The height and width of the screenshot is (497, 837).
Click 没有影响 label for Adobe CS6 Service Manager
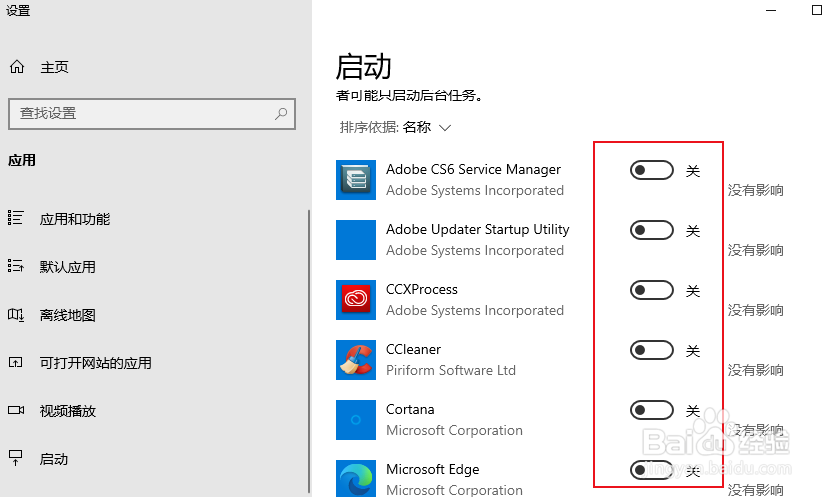point(755,190)
